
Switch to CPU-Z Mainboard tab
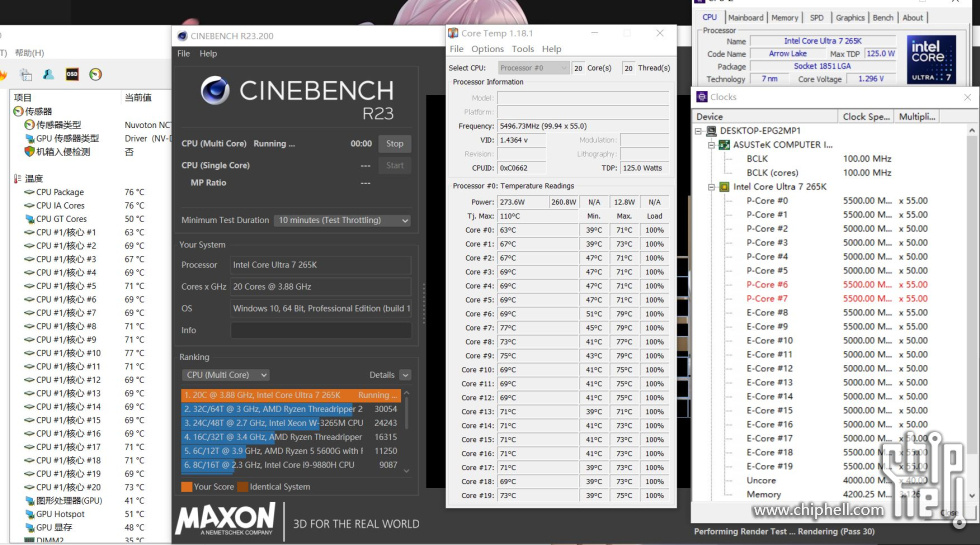(x=746, y=18)
